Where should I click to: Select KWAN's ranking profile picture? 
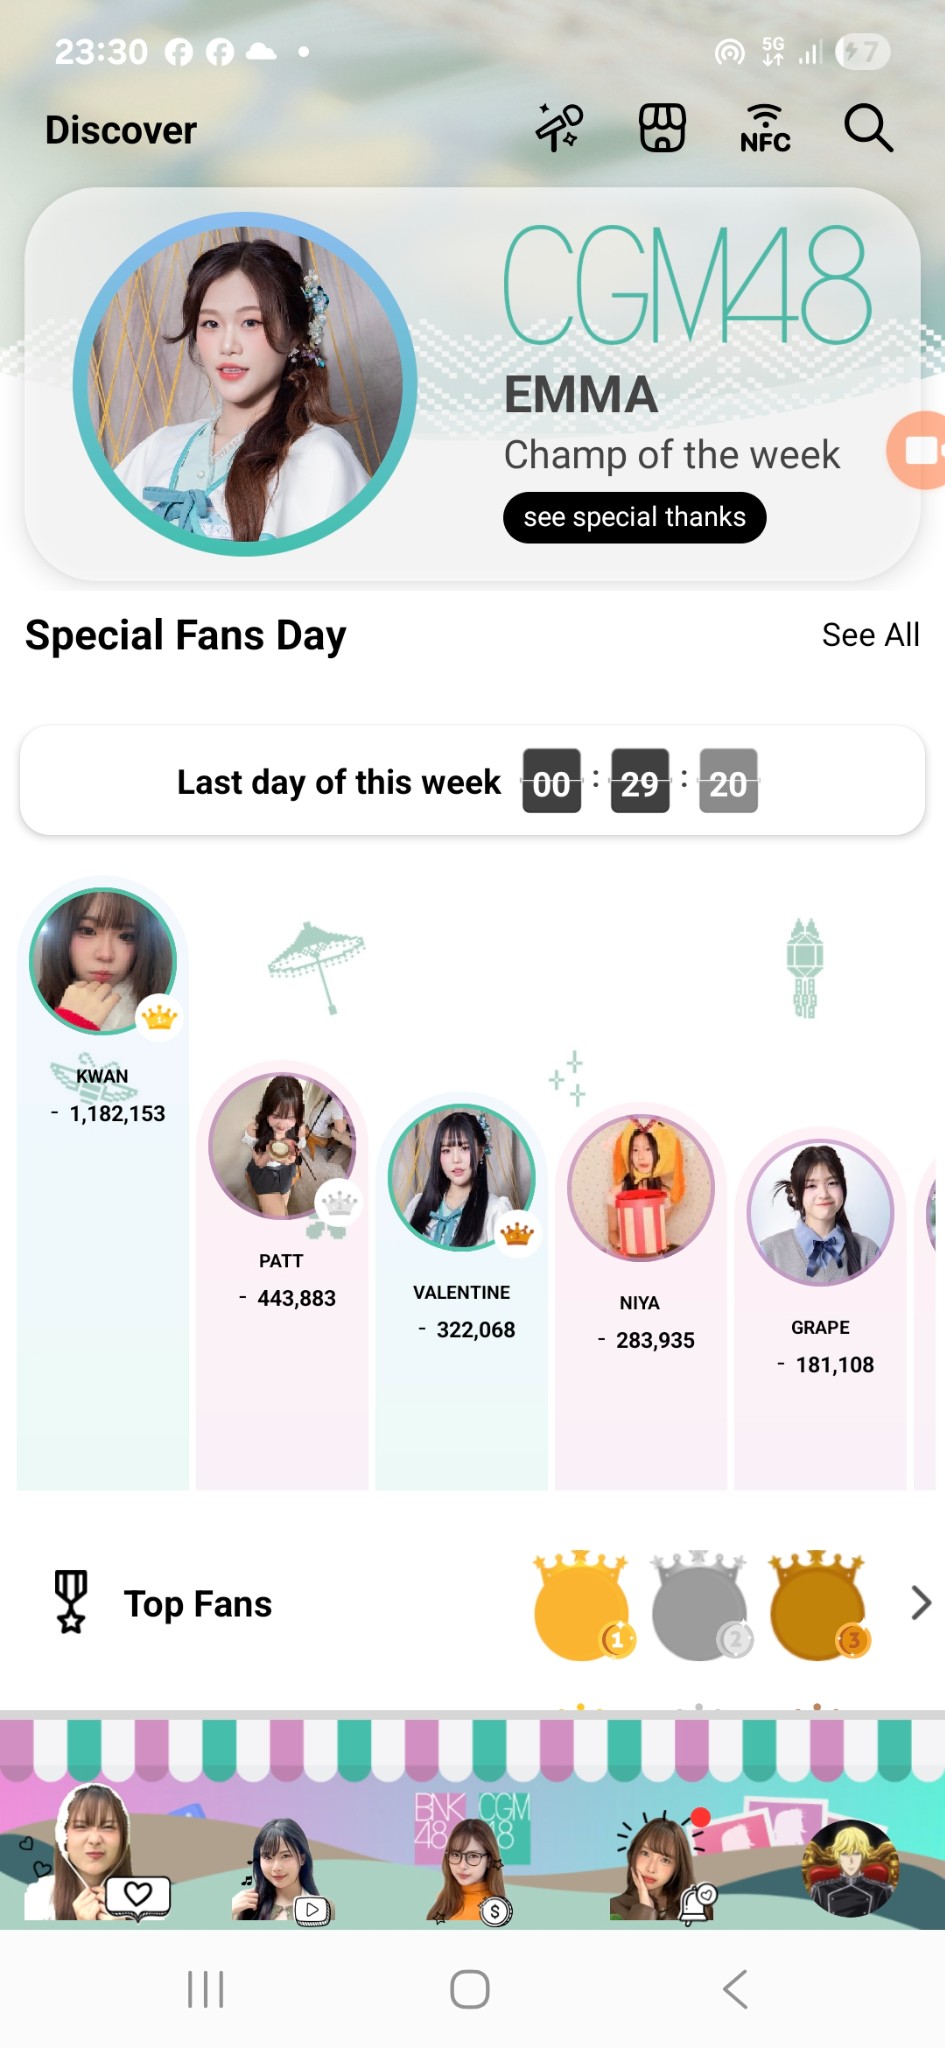pos(103,961)
